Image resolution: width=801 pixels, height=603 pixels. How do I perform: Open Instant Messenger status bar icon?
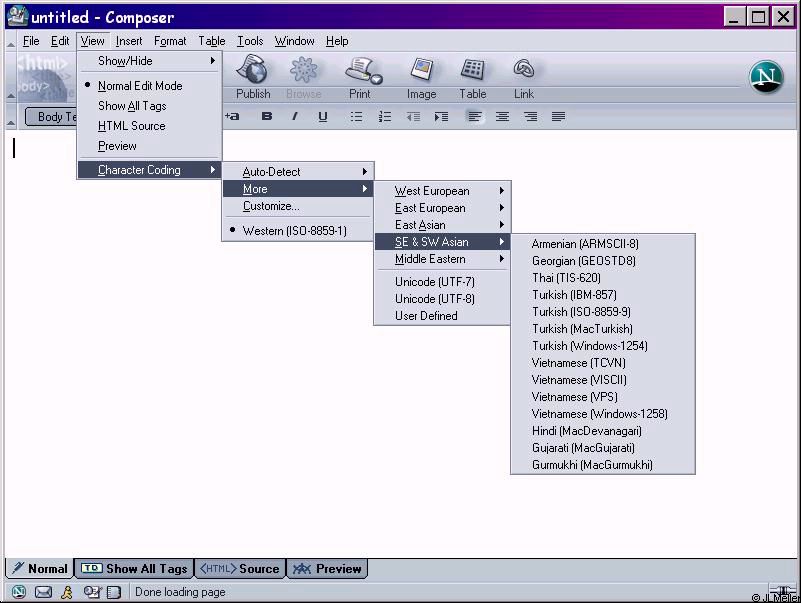[67, 592]
